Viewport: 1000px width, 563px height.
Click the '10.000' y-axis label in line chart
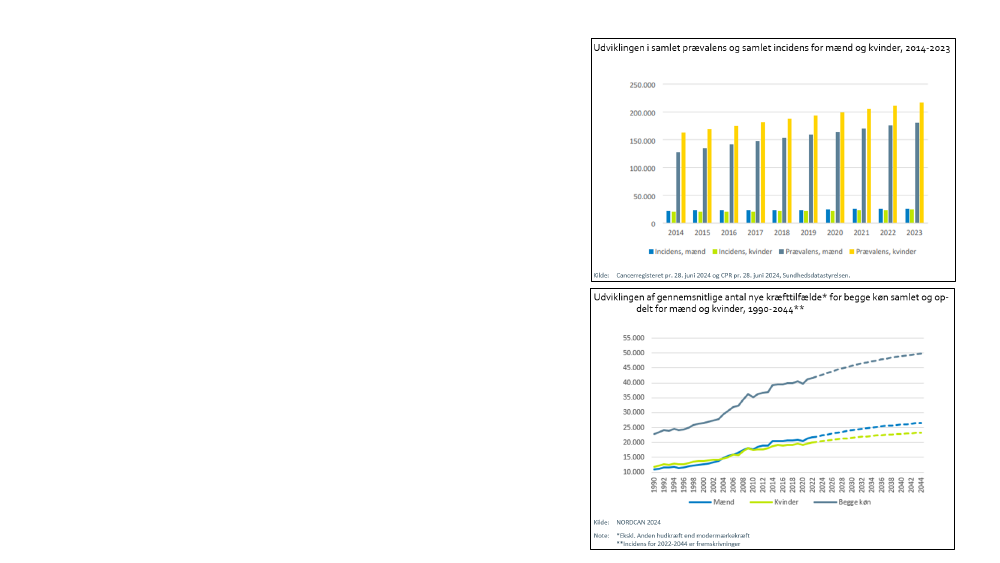633,472
